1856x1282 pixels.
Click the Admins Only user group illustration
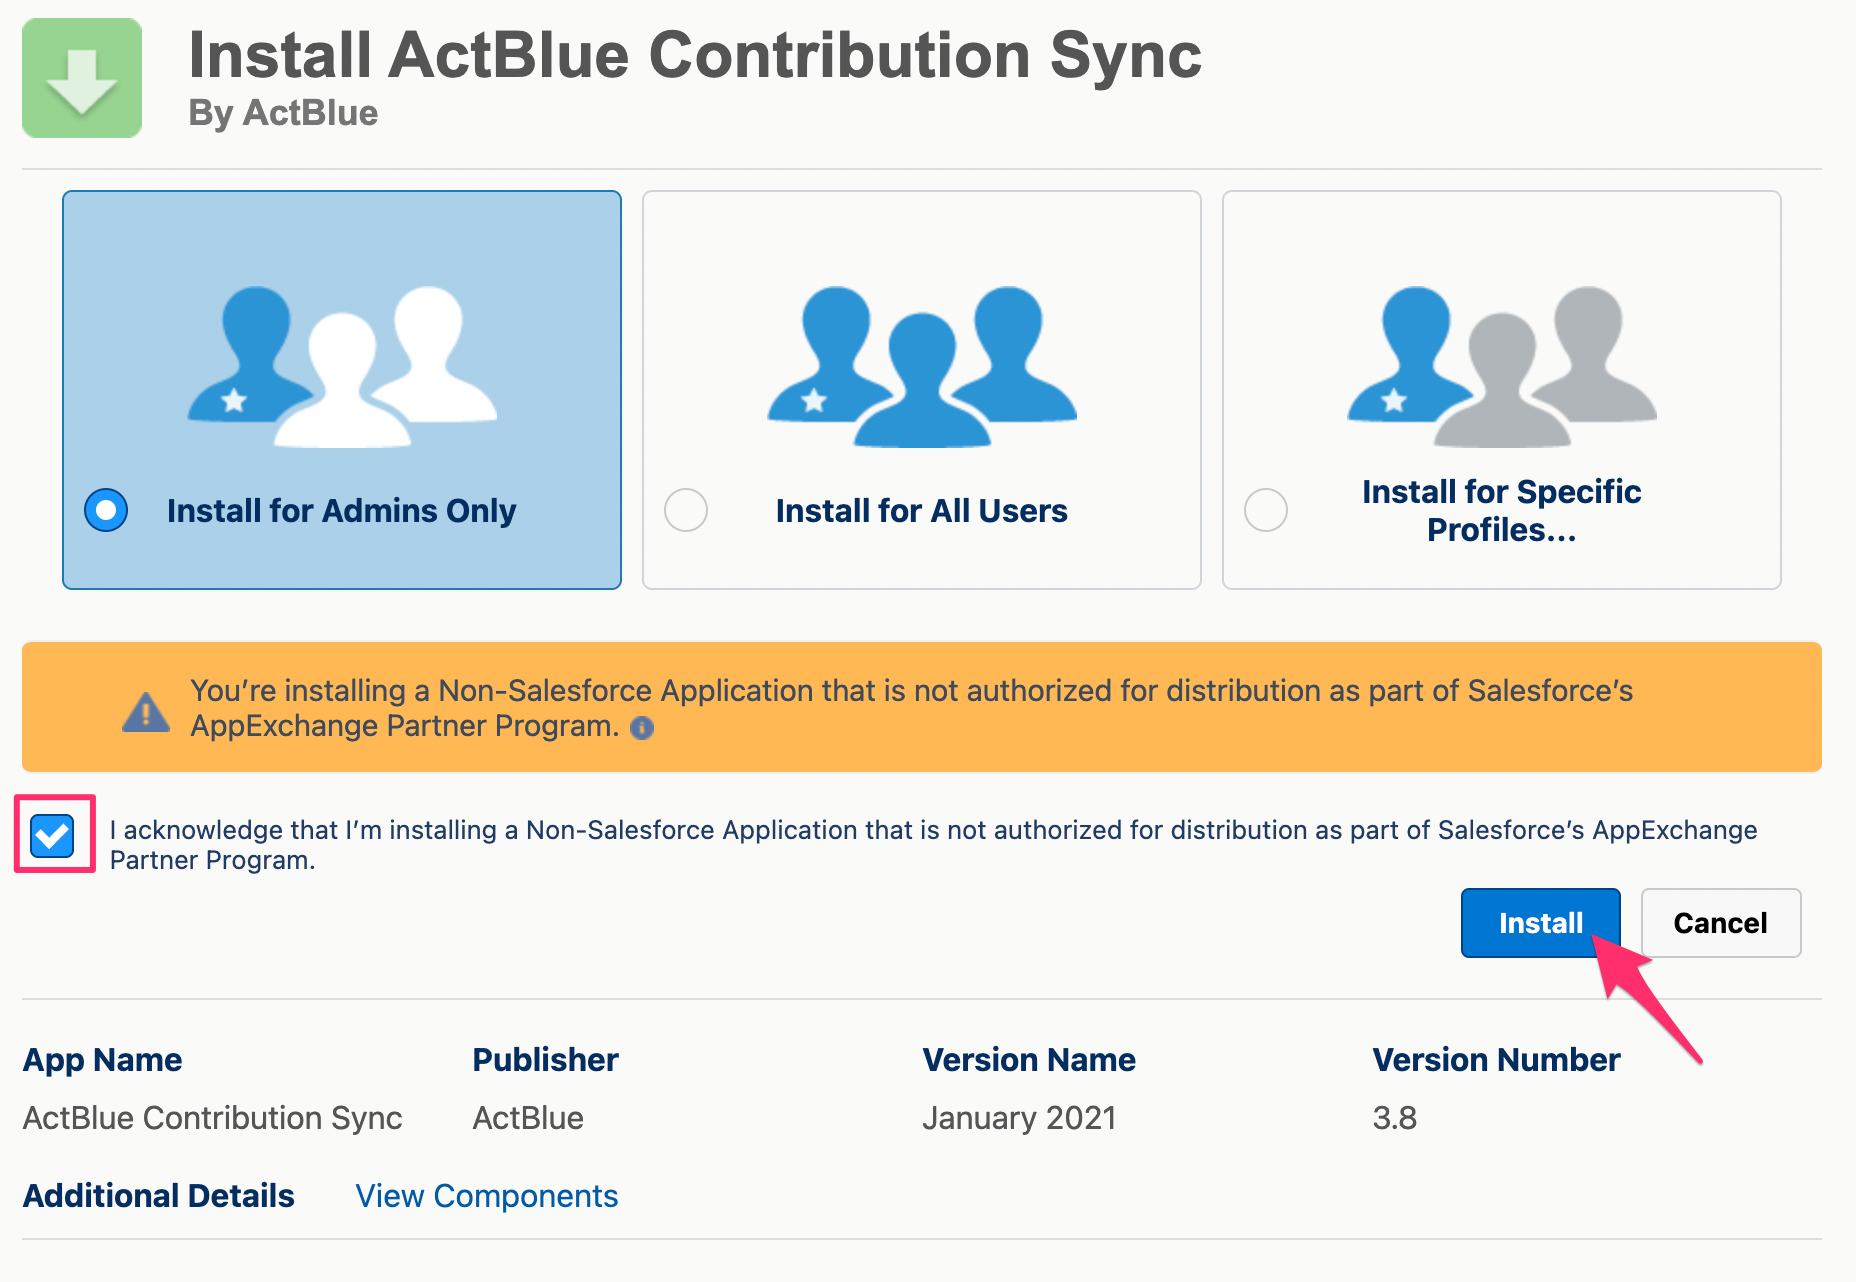tap(342, 367)
